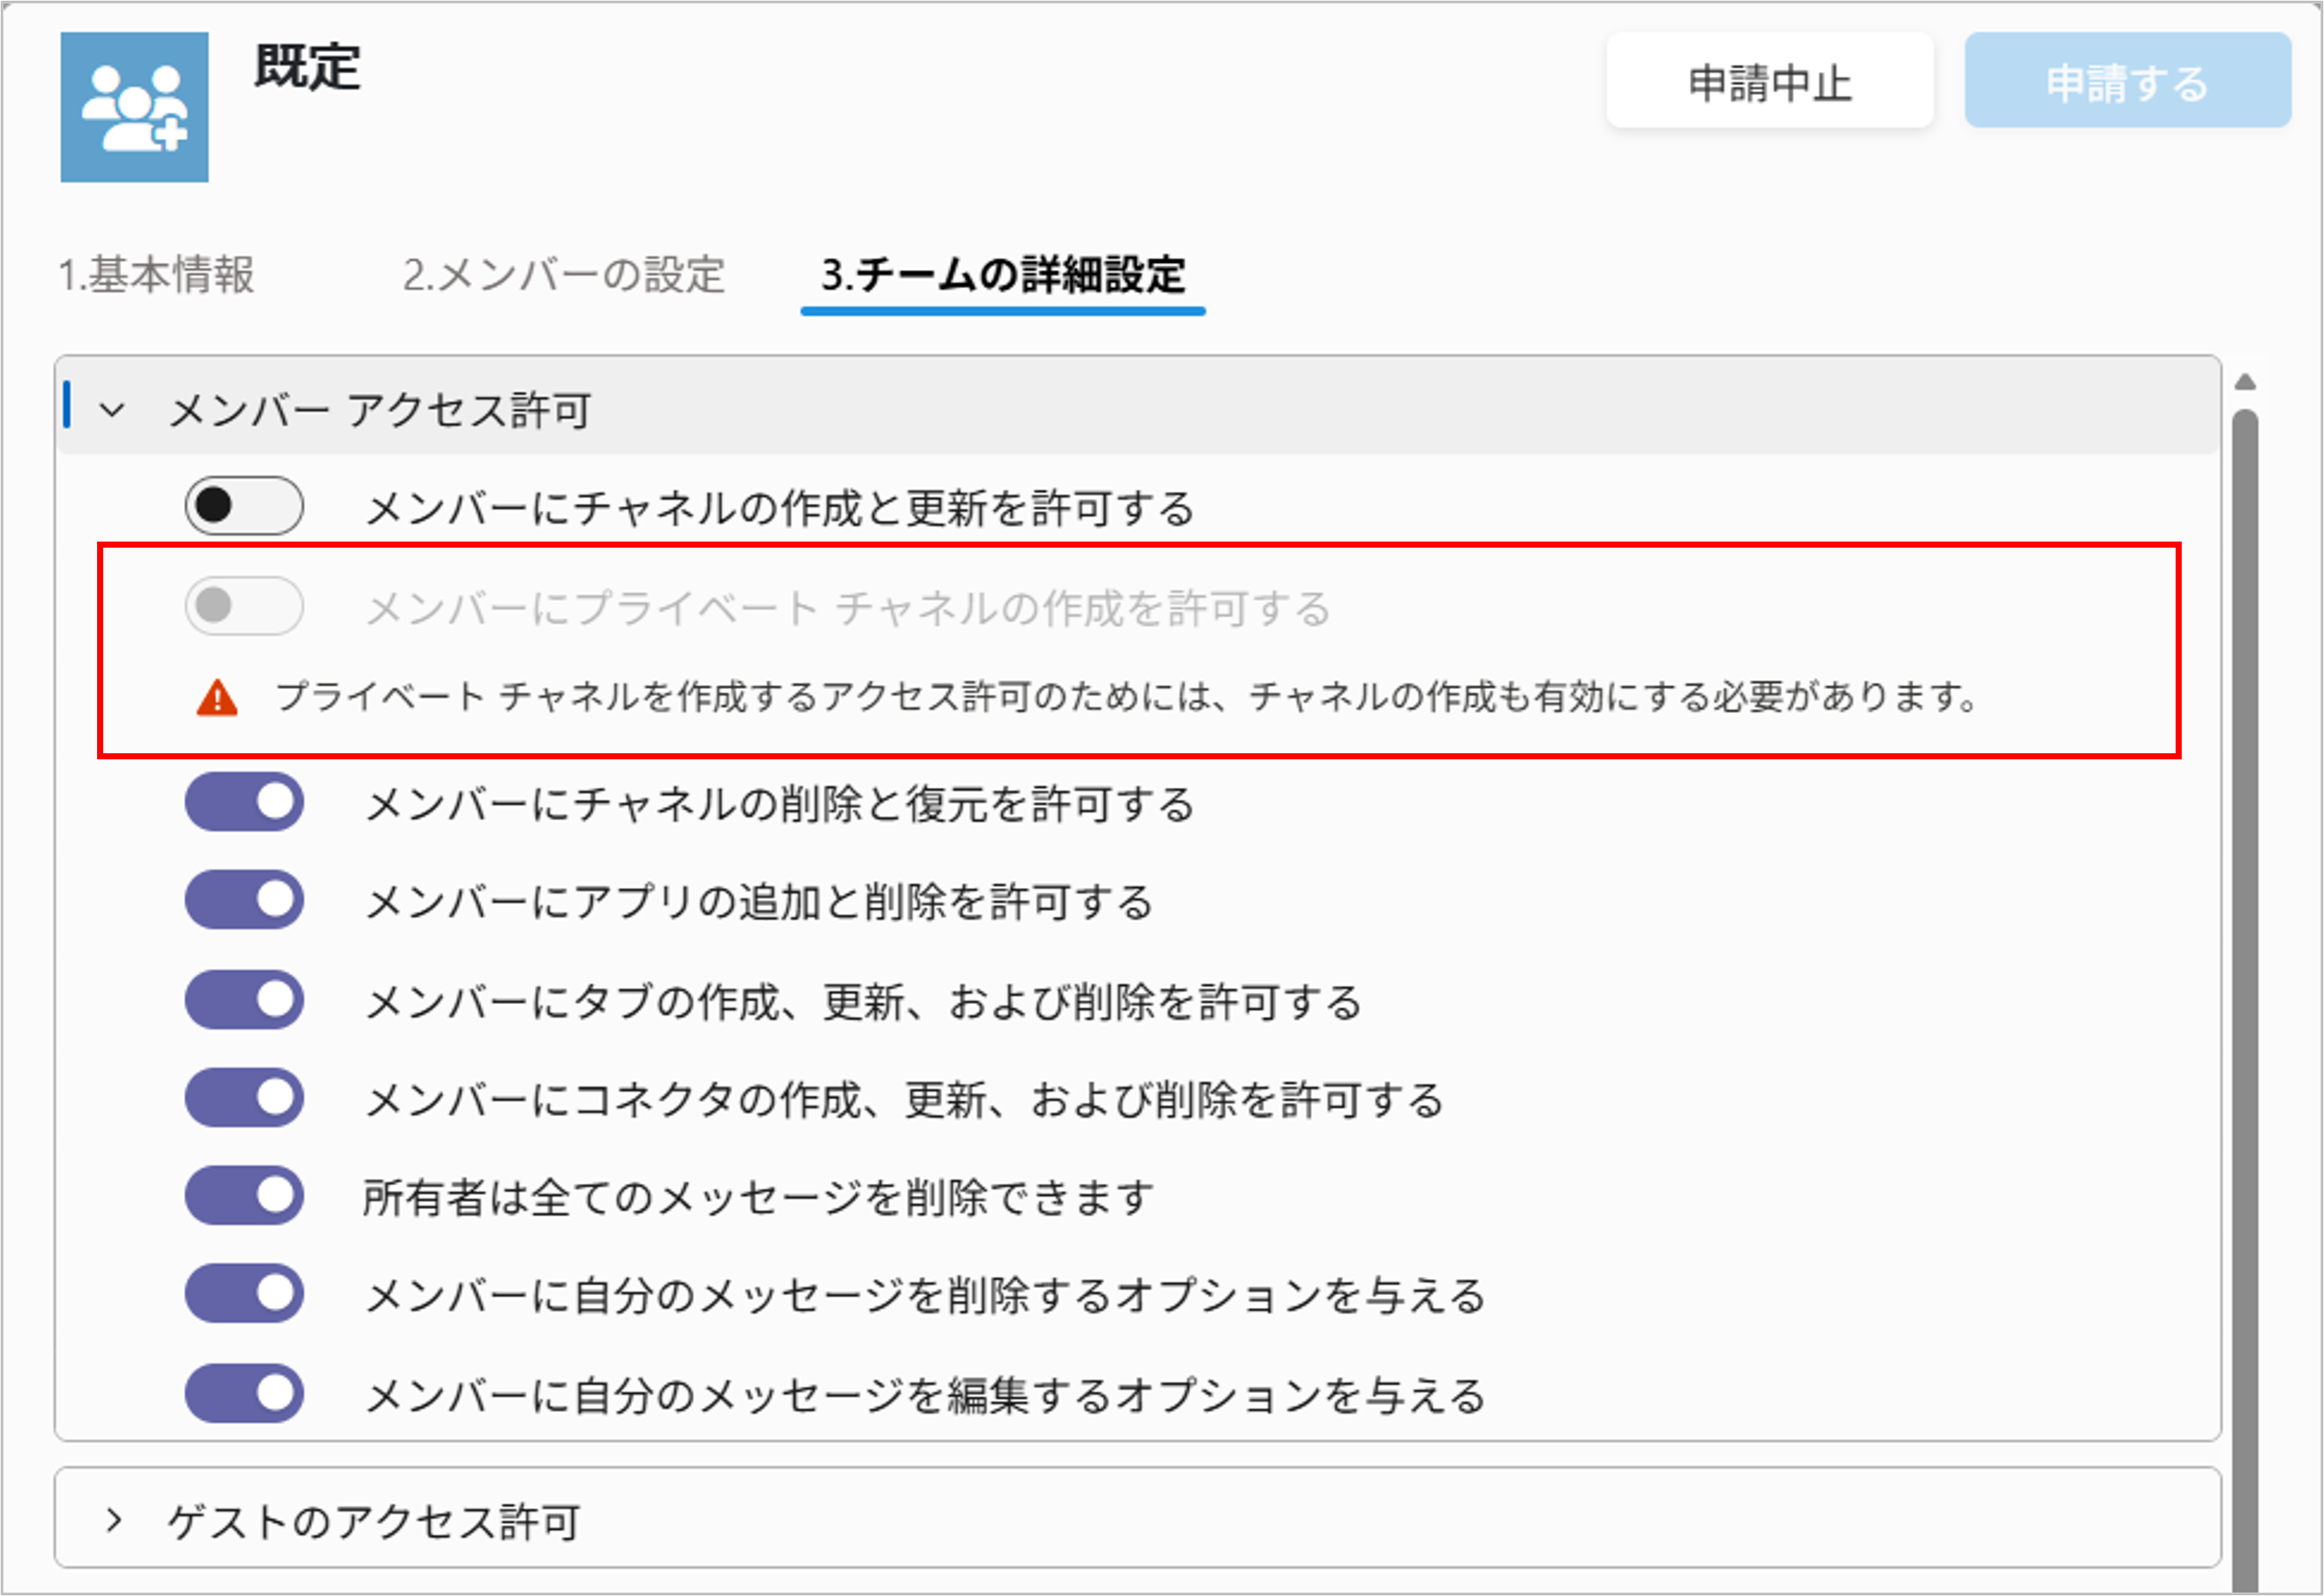The width and height of the screenshot is (2324, 1596).
Task: Click the vertical scrollbar thumb
Action: (x=2245, y=1000)
